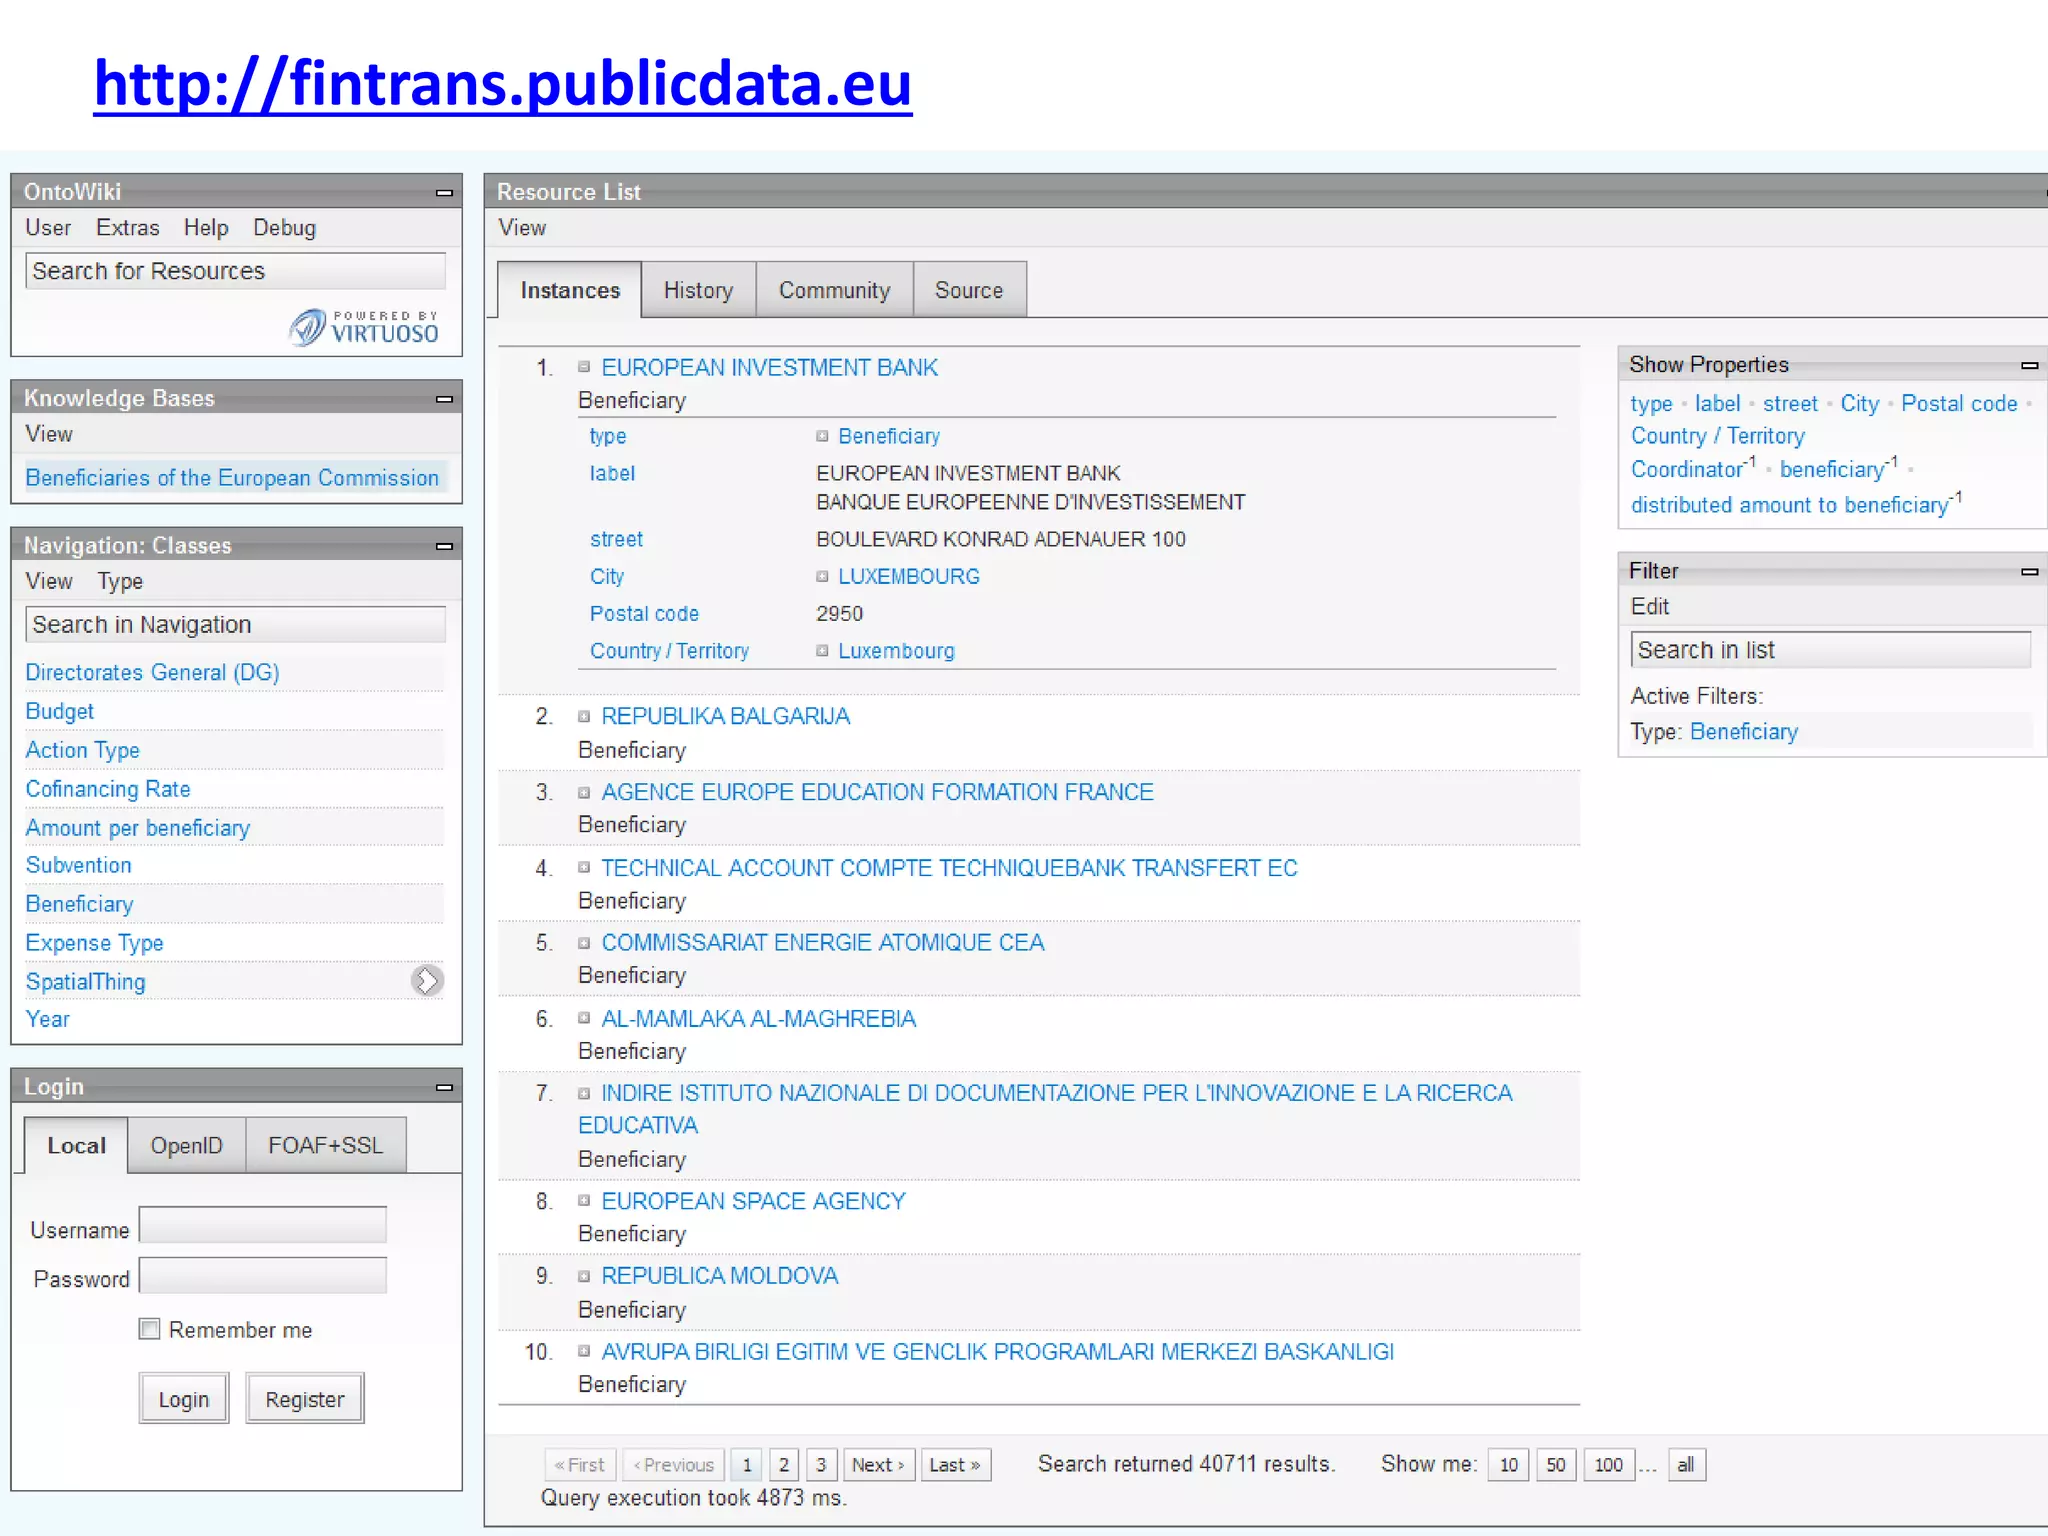
Task: Collapse the Navigation: Classes panel
Action: (444, 545)
